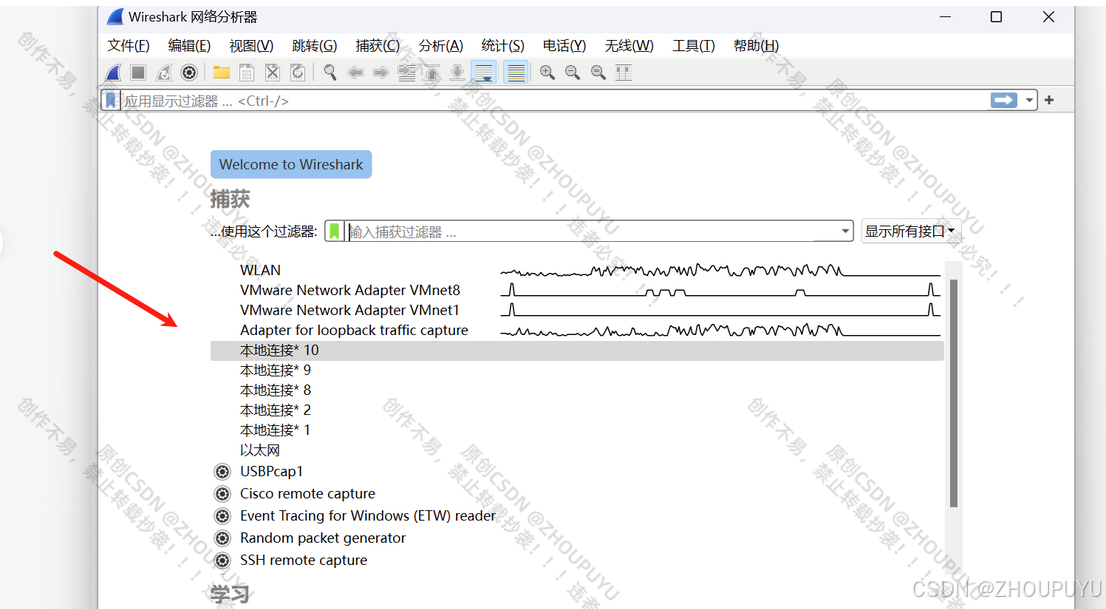Apply the display filter arrow button

(1004, 100)
